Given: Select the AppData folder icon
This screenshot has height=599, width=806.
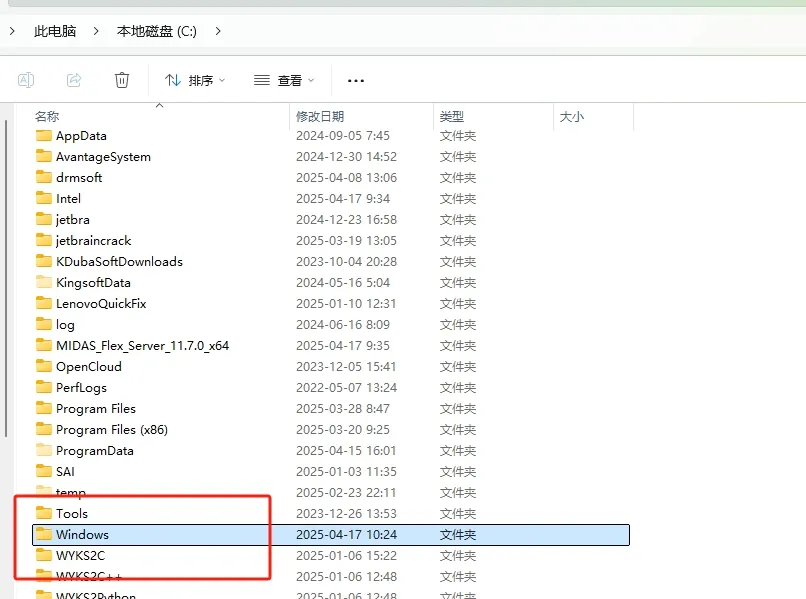Looking at the screenshot, I should coord(44,135).
